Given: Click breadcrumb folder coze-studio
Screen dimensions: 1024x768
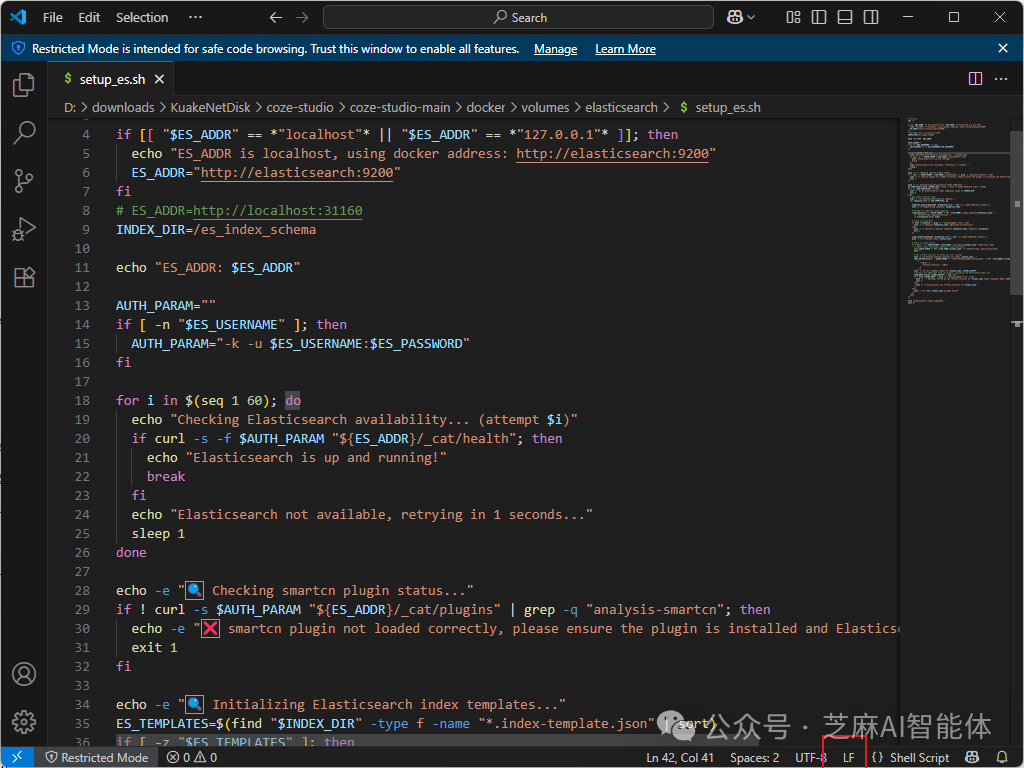Looking at the screenshot, I should 300,107.
